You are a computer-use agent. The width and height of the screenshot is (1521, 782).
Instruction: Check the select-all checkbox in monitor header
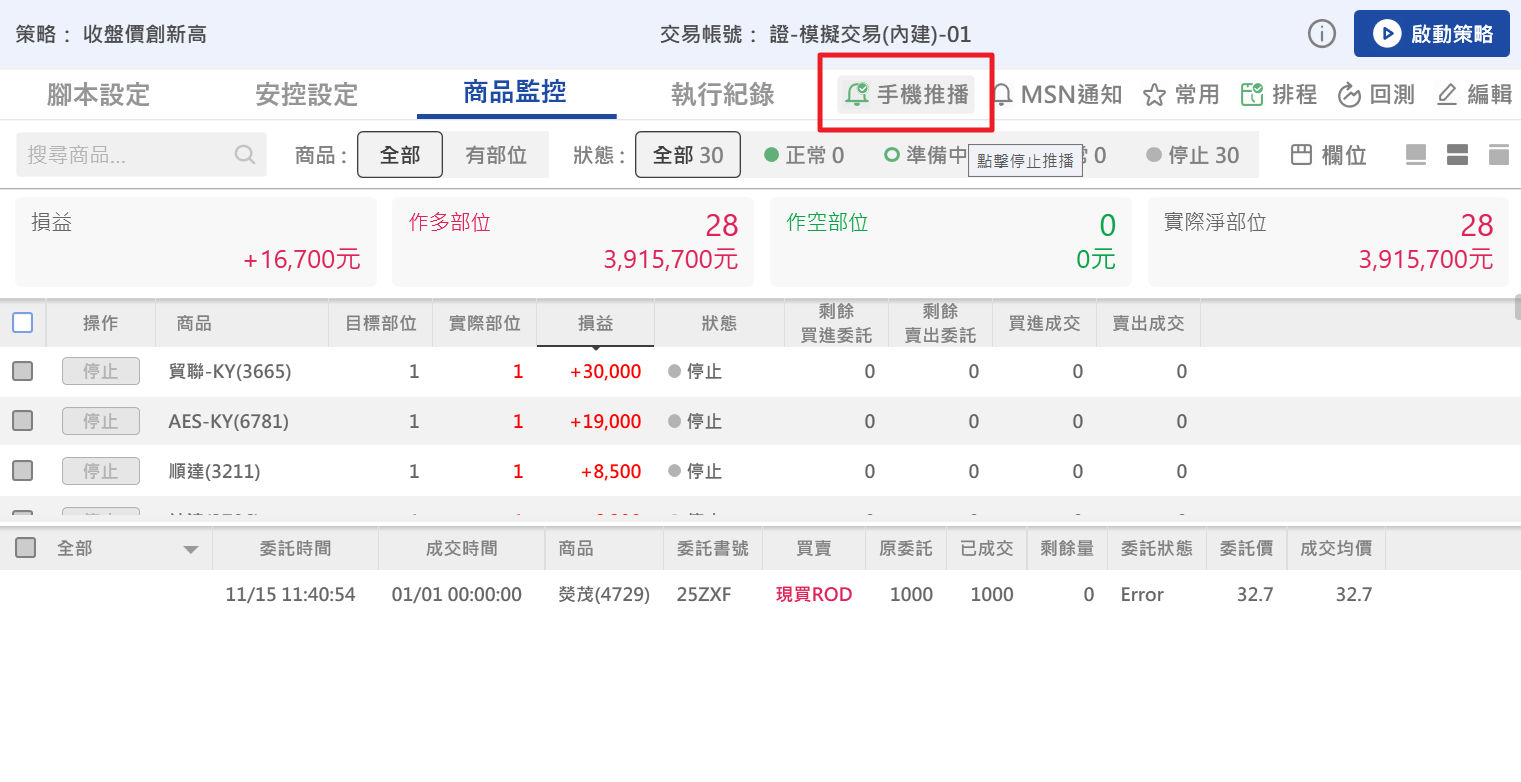(x=23, y=322)
